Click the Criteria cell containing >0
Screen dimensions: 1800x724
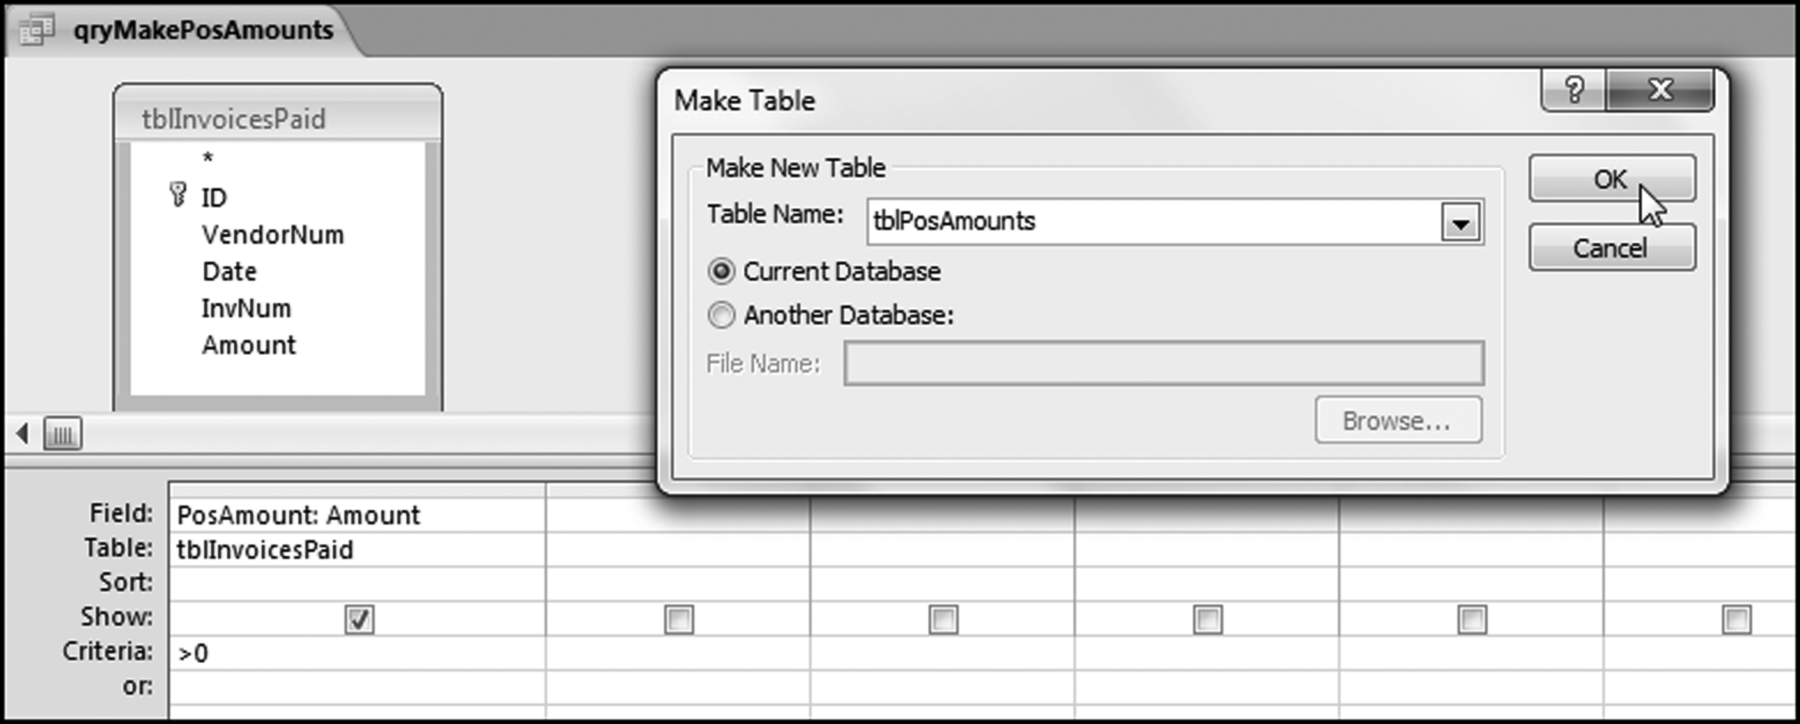[356, 654]
